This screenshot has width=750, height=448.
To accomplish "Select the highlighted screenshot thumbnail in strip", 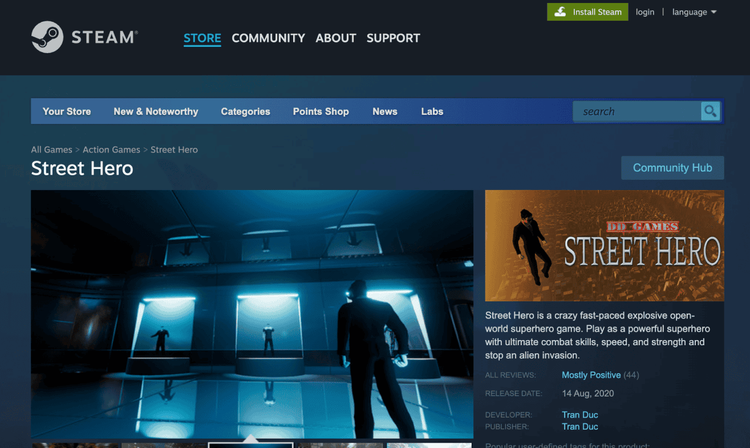I will coord(251,445).
